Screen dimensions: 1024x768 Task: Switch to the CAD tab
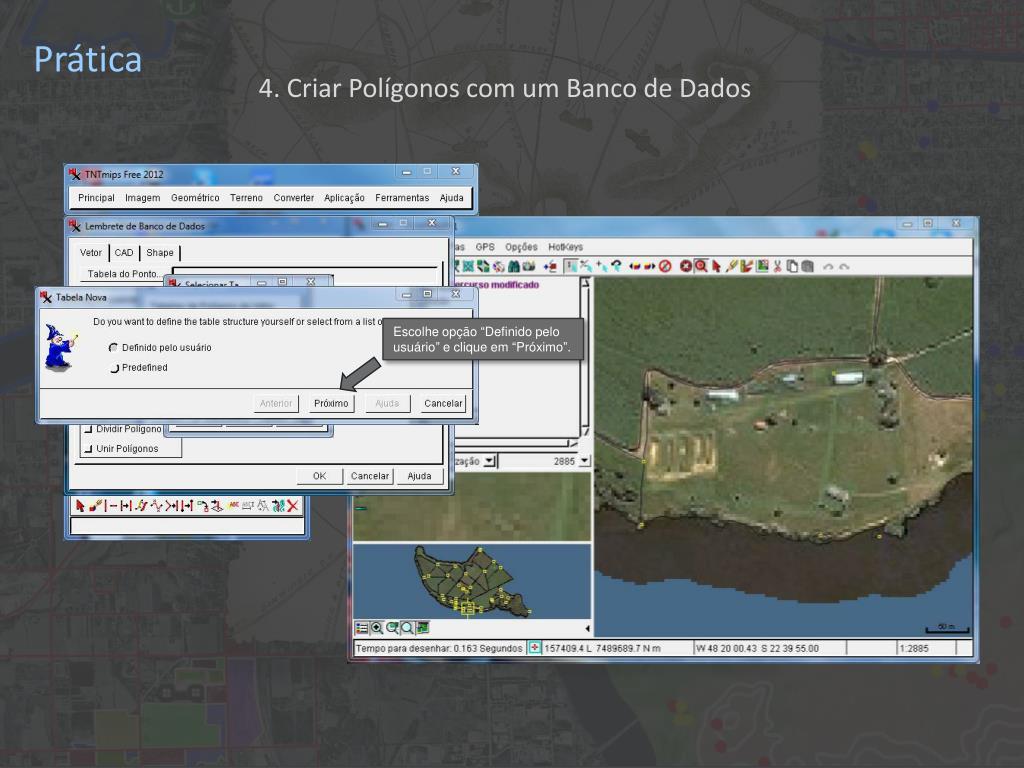coord(123,253)
